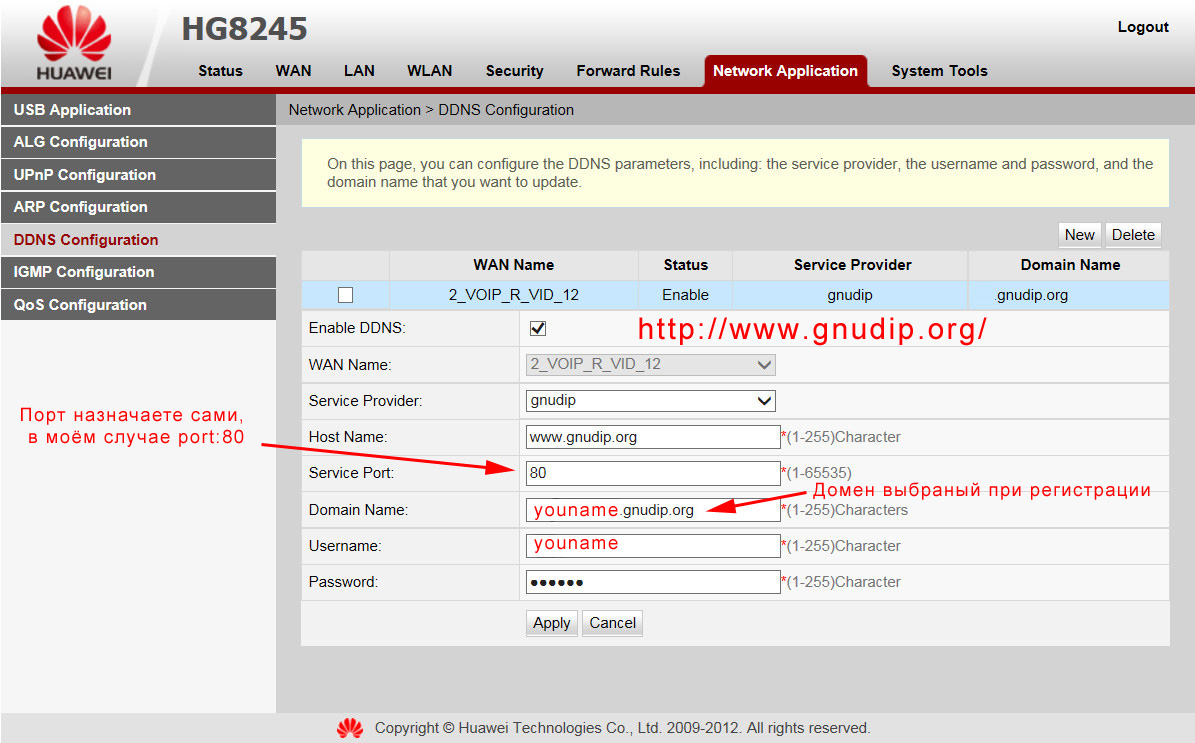1195x743 pixels.
Task: Go to QoS Configuration page
Action: point(138,305)
